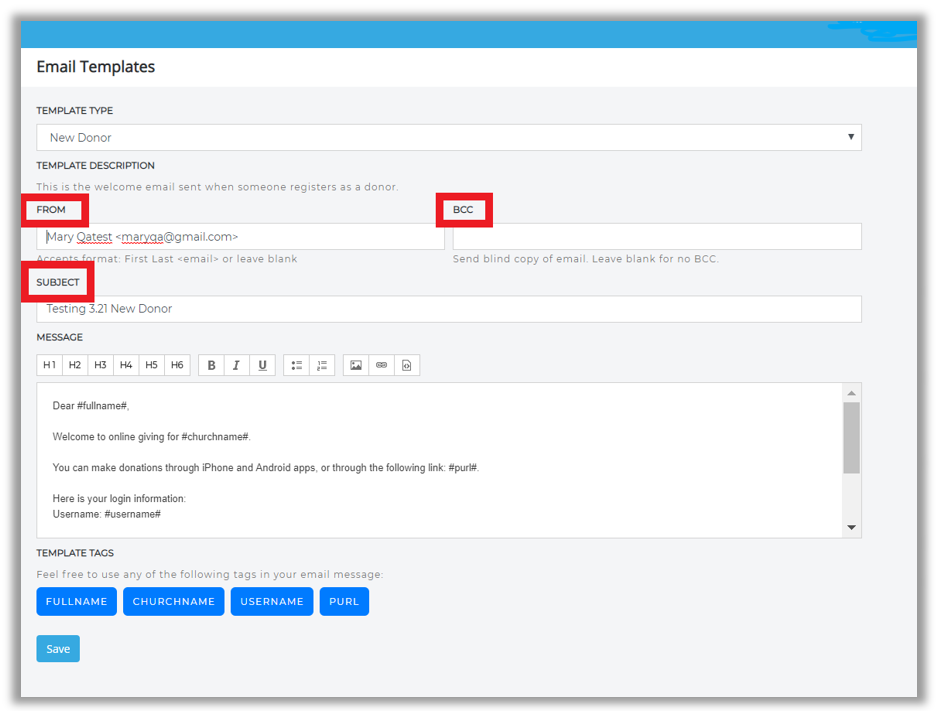Screen dimensions: 937x711
Task: Insert the USERNAME template tag
Action: pyautogui.click(x=272, y=602)
